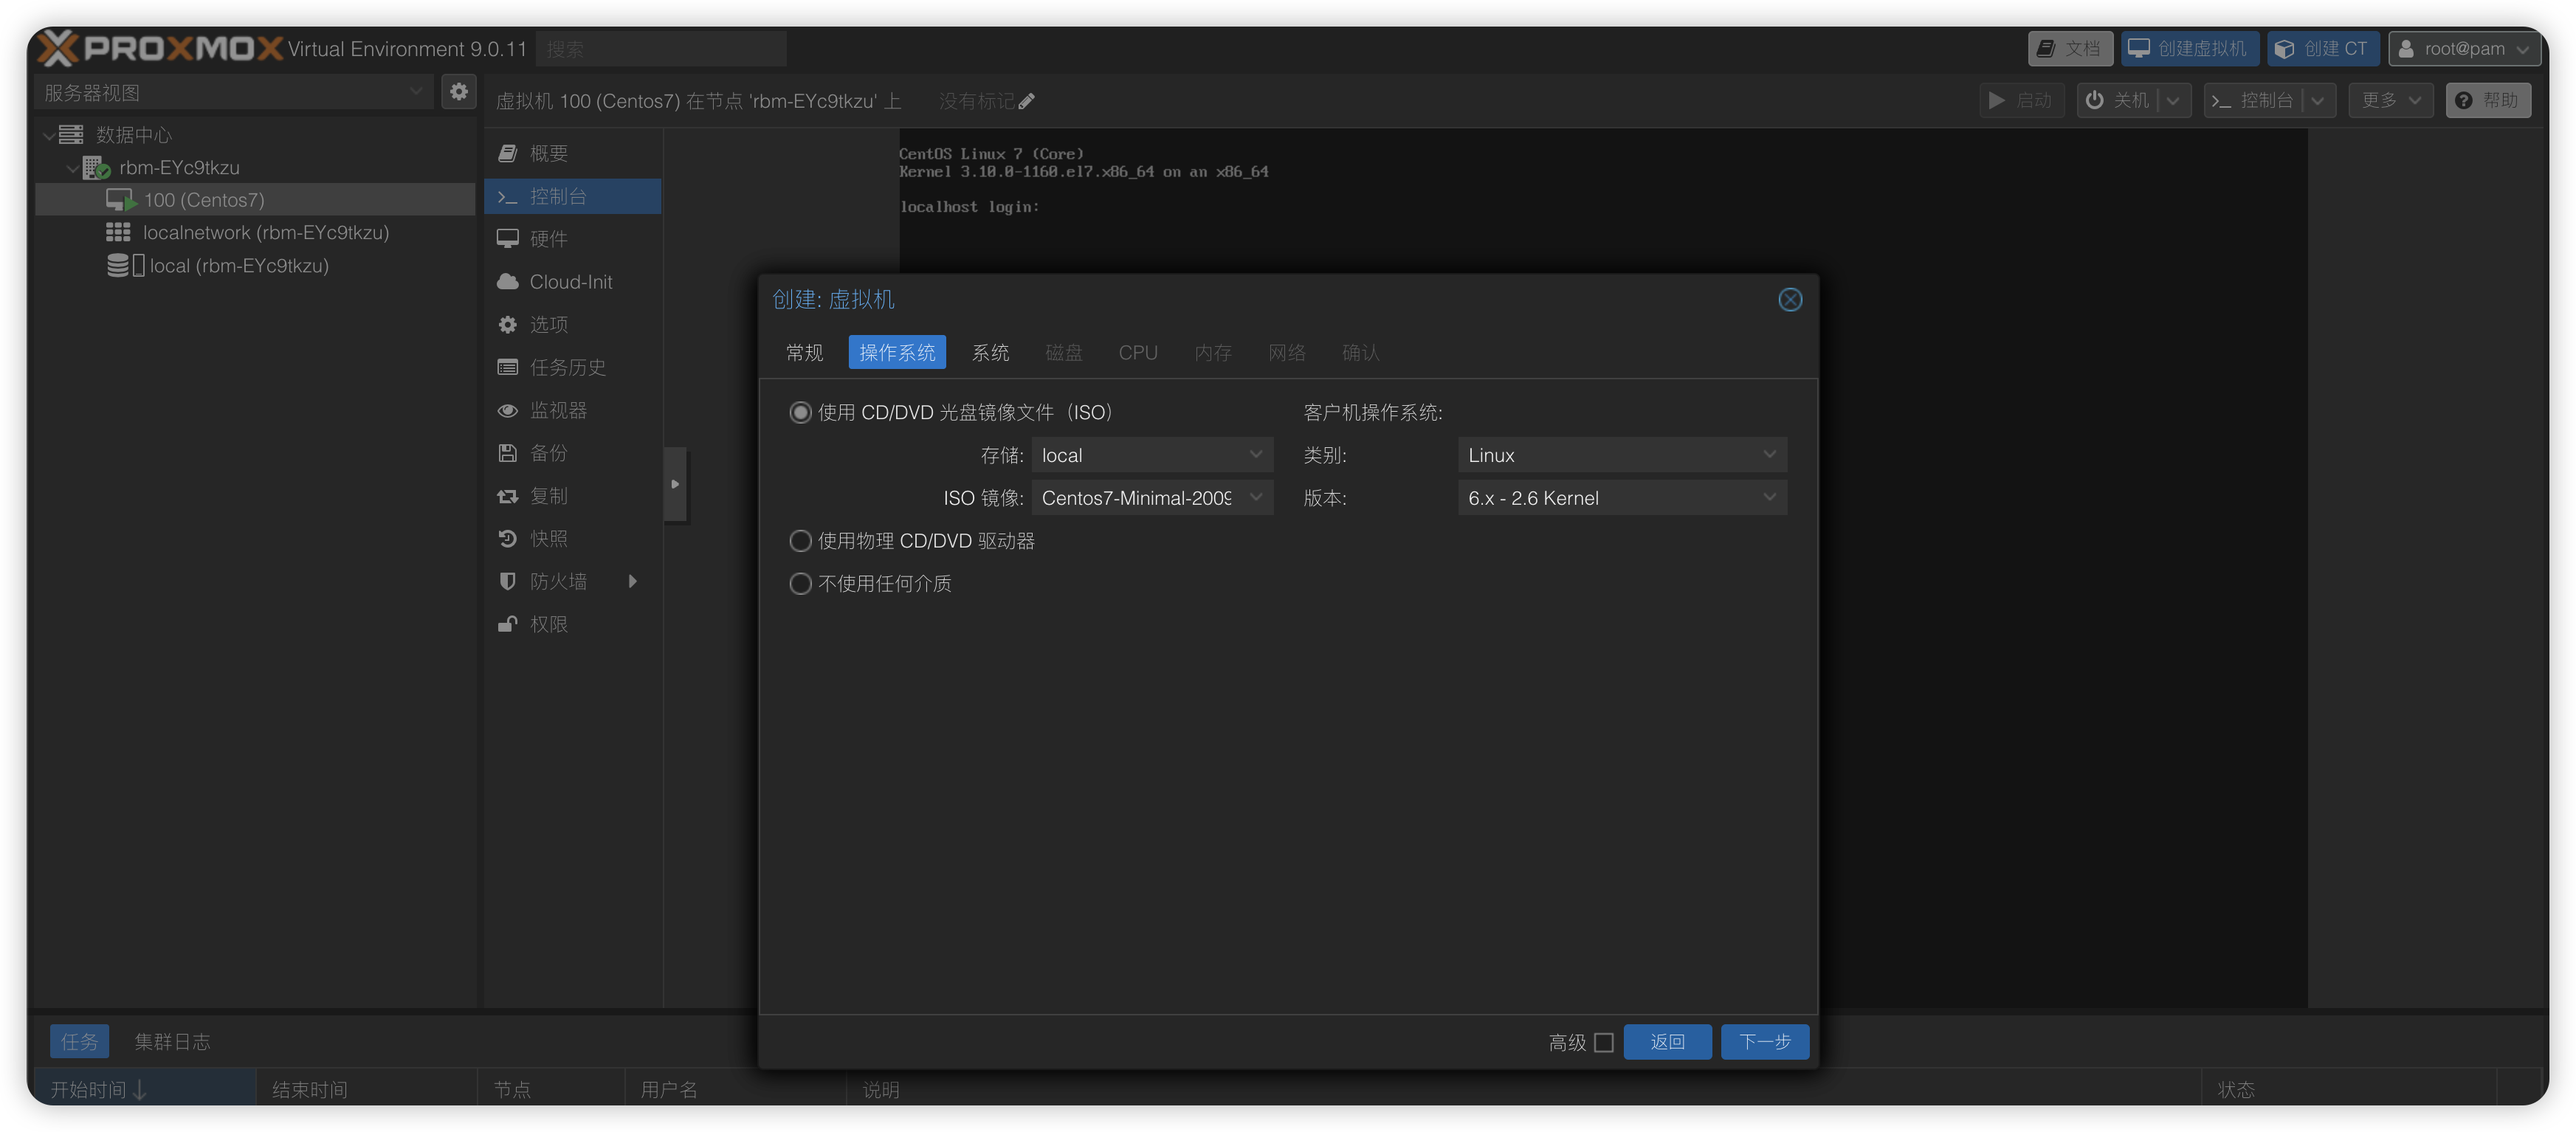Open the Snapshot (快照) panel icon
2576x1132 pixels.
[x=508, y=539]
